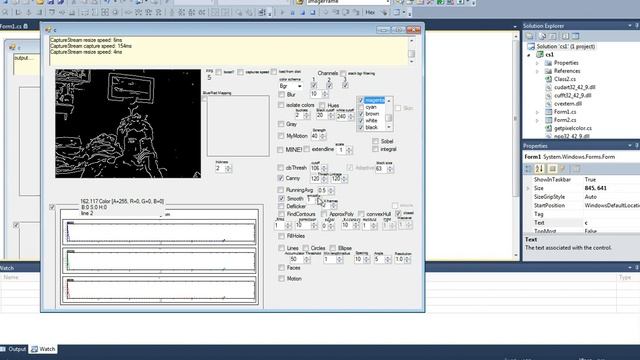Open Properties panel options dropdown arrow

[630, 146]
